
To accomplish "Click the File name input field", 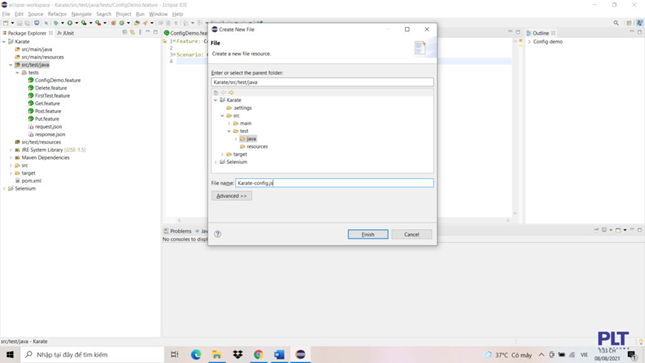I will [334, 183].
